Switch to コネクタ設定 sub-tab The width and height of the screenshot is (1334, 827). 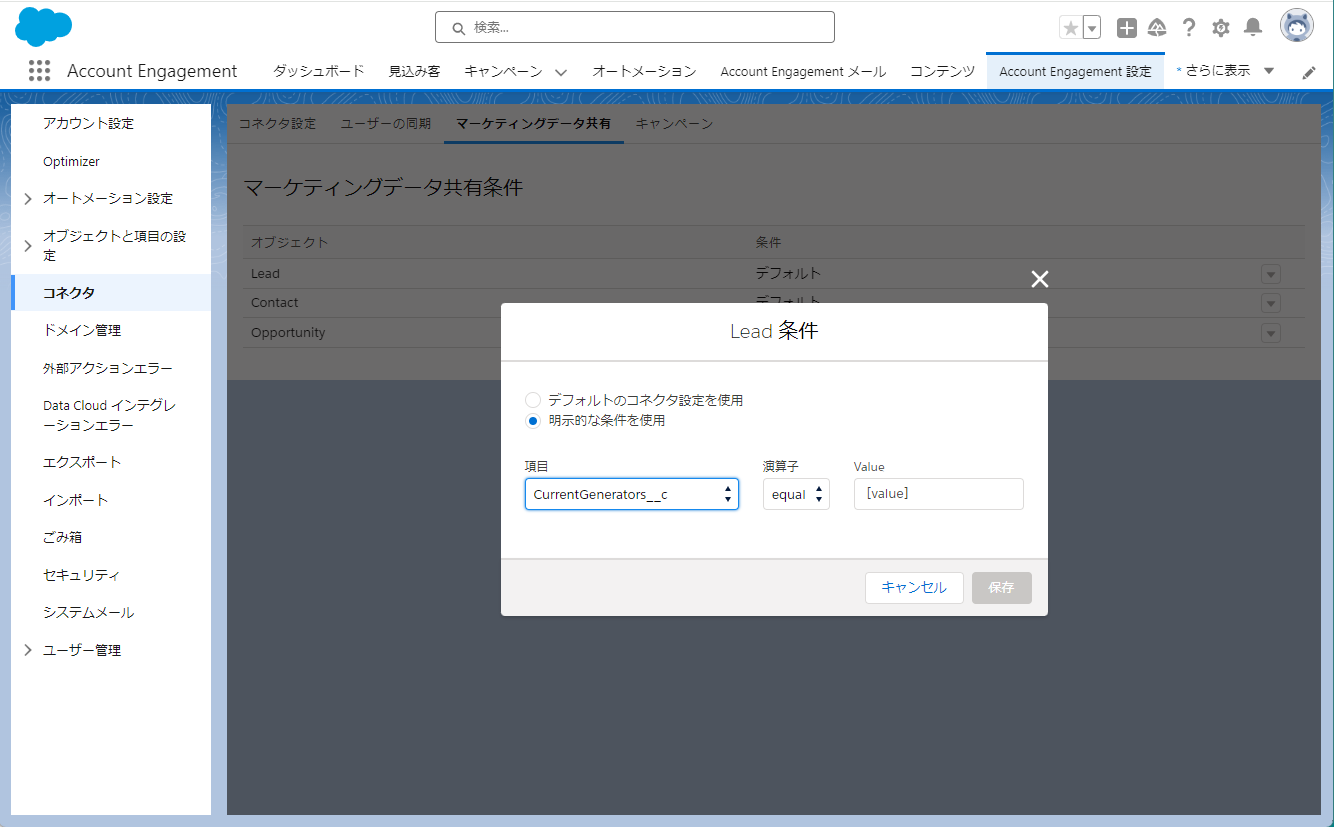(277, 123)
